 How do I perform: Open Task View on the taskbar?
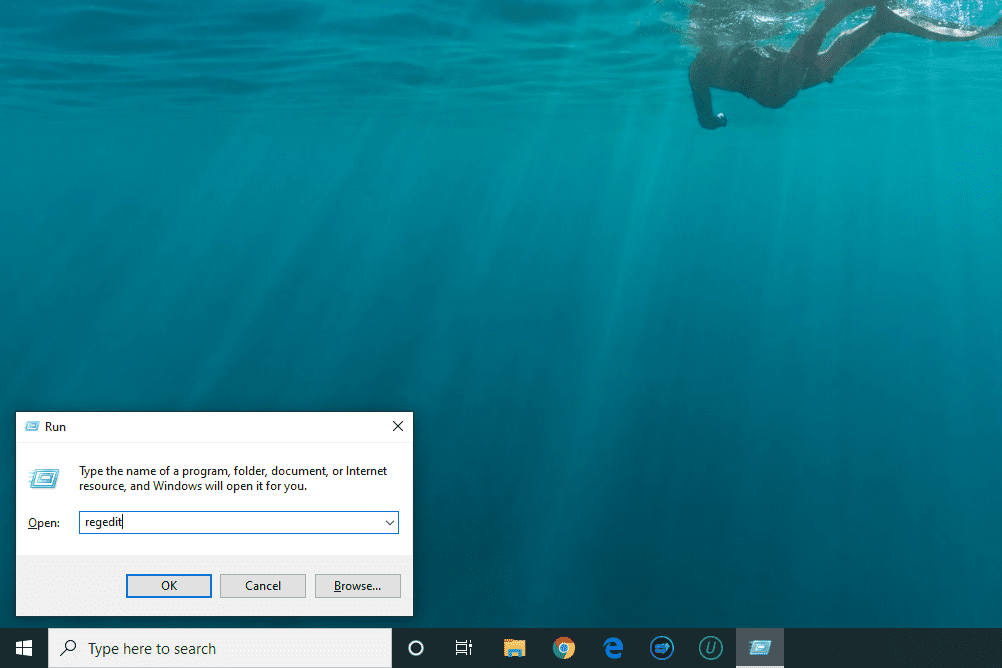point(464,648)
